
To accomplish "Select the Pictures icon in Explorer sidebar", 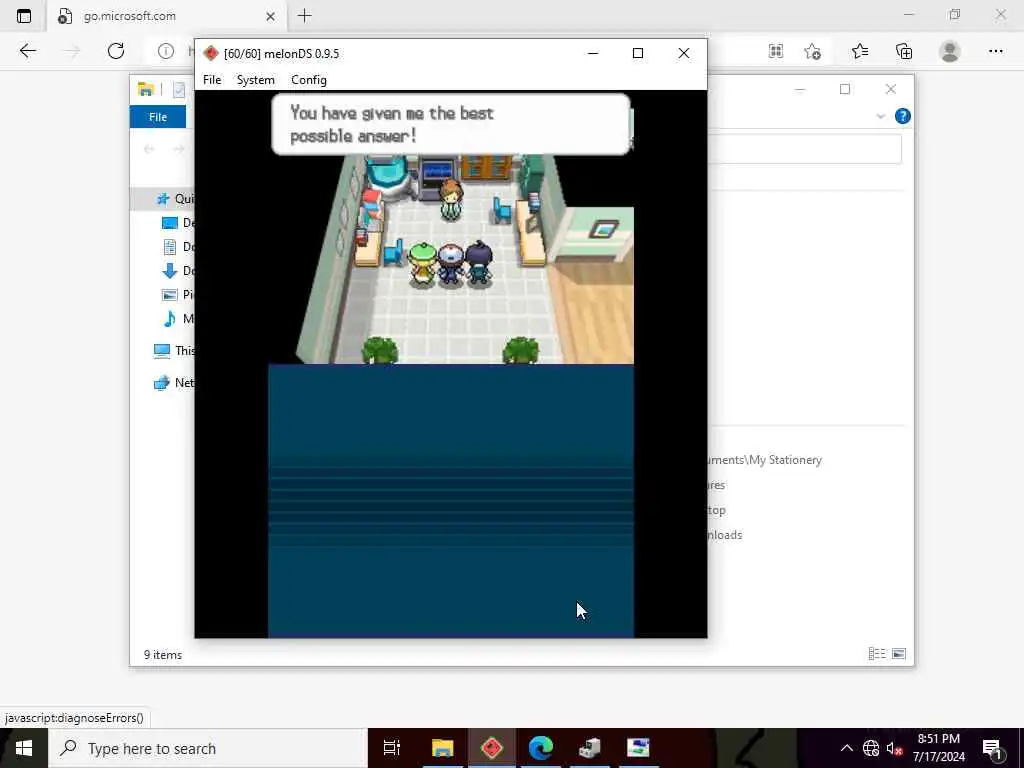I will (x=170, y=295).
